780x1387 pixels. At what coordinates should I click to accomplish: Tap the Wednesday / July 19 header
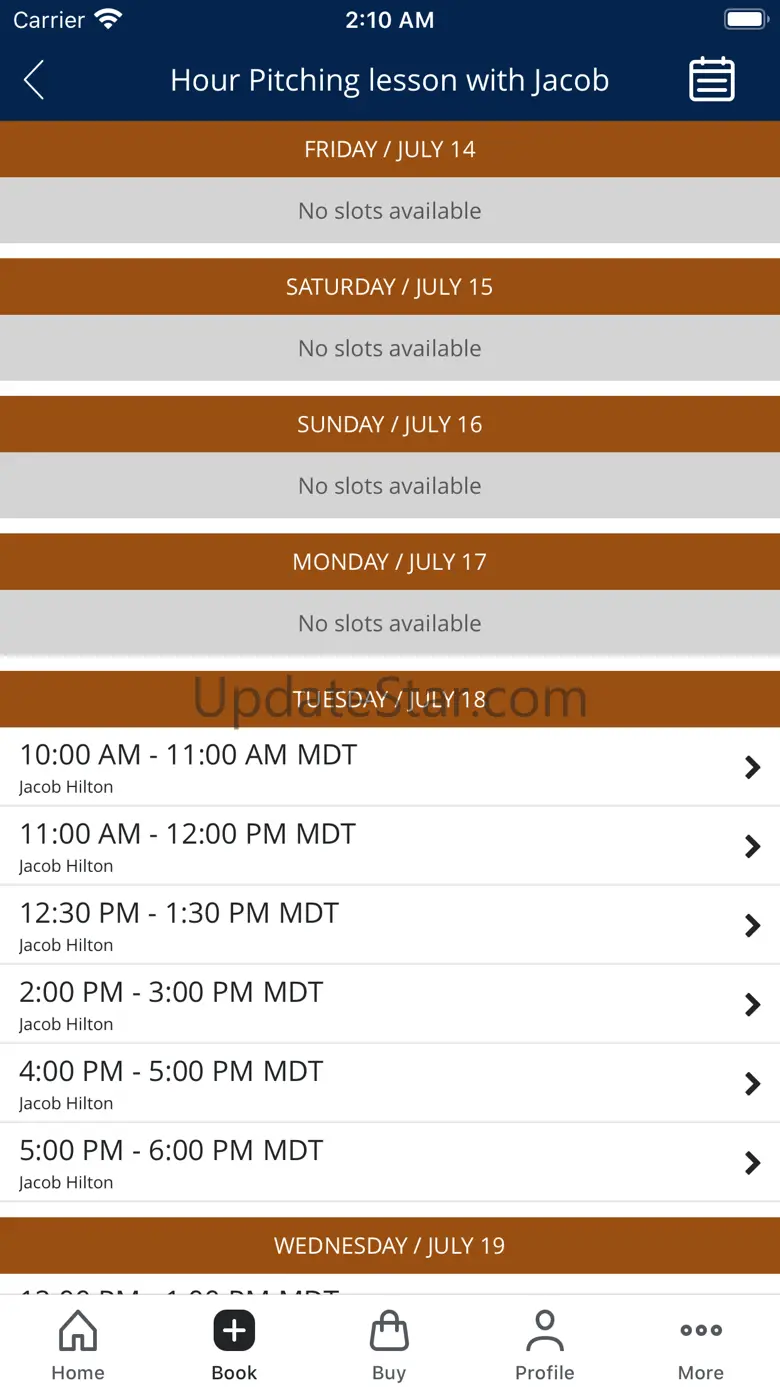pos(390,1245)
